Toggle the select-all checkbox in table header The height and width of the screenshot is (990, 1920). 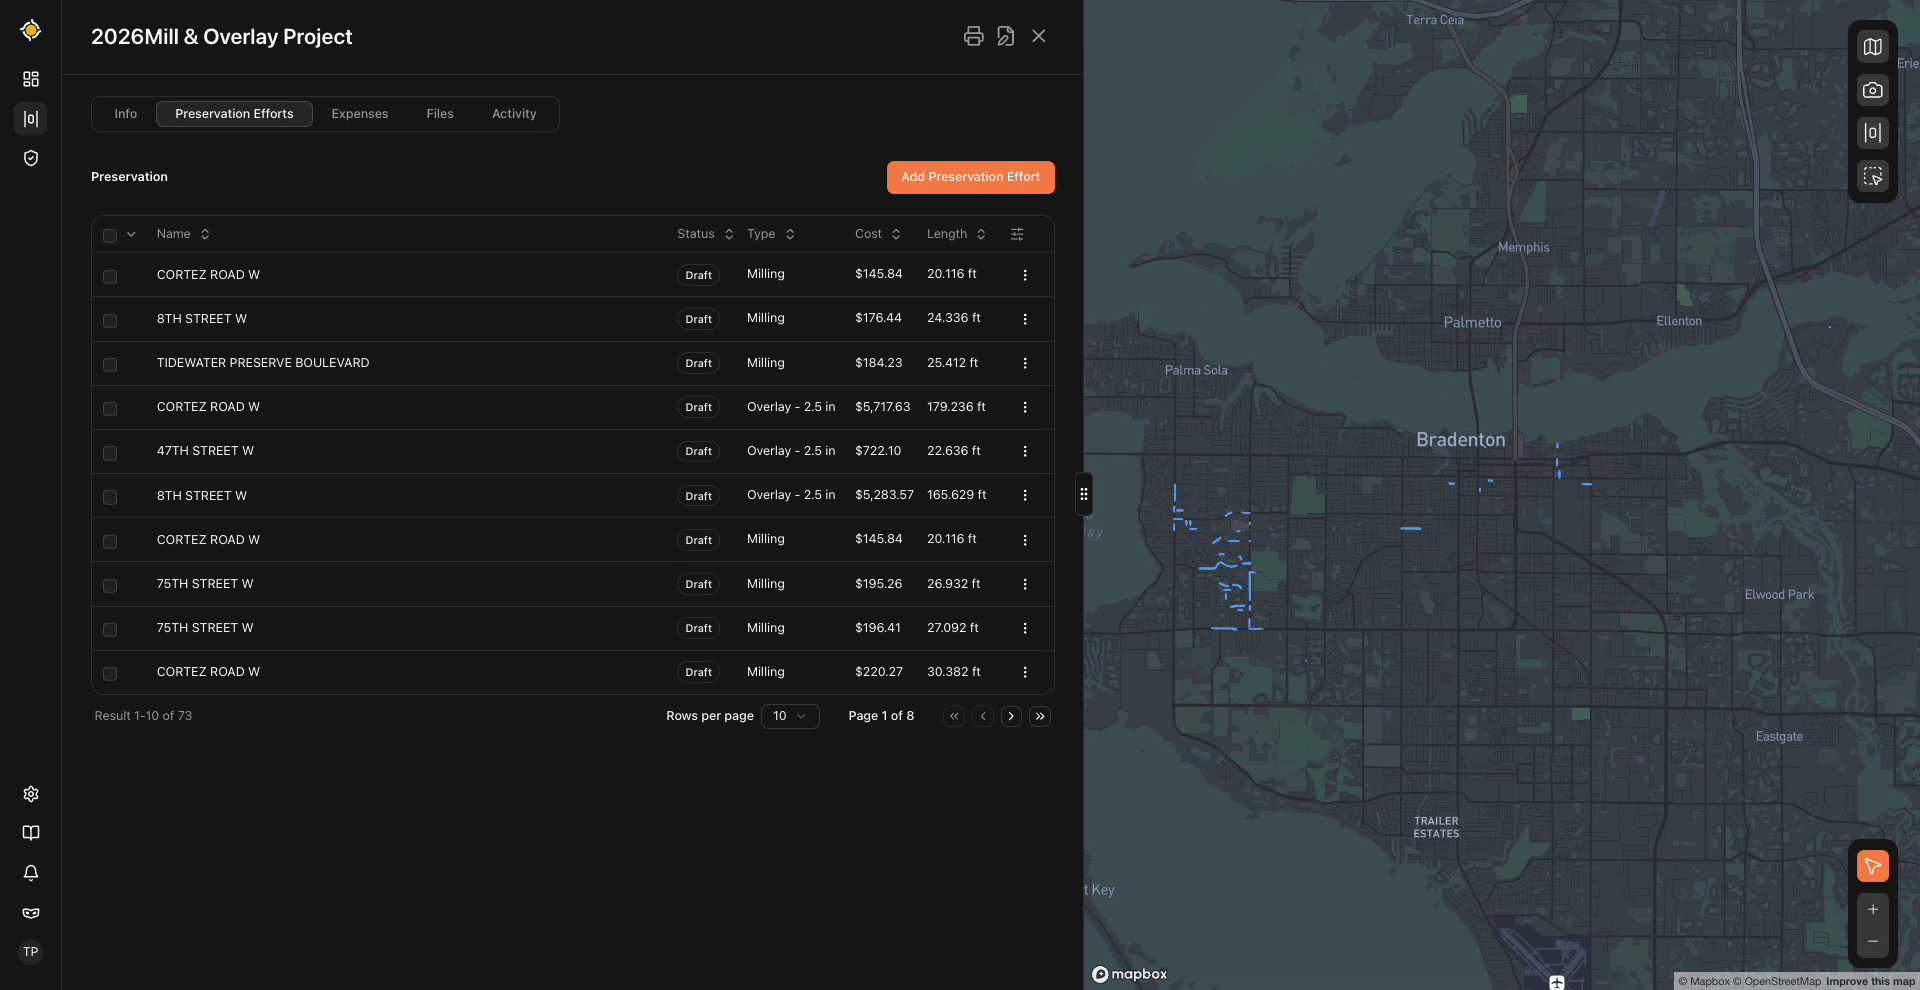click(110, 235)
